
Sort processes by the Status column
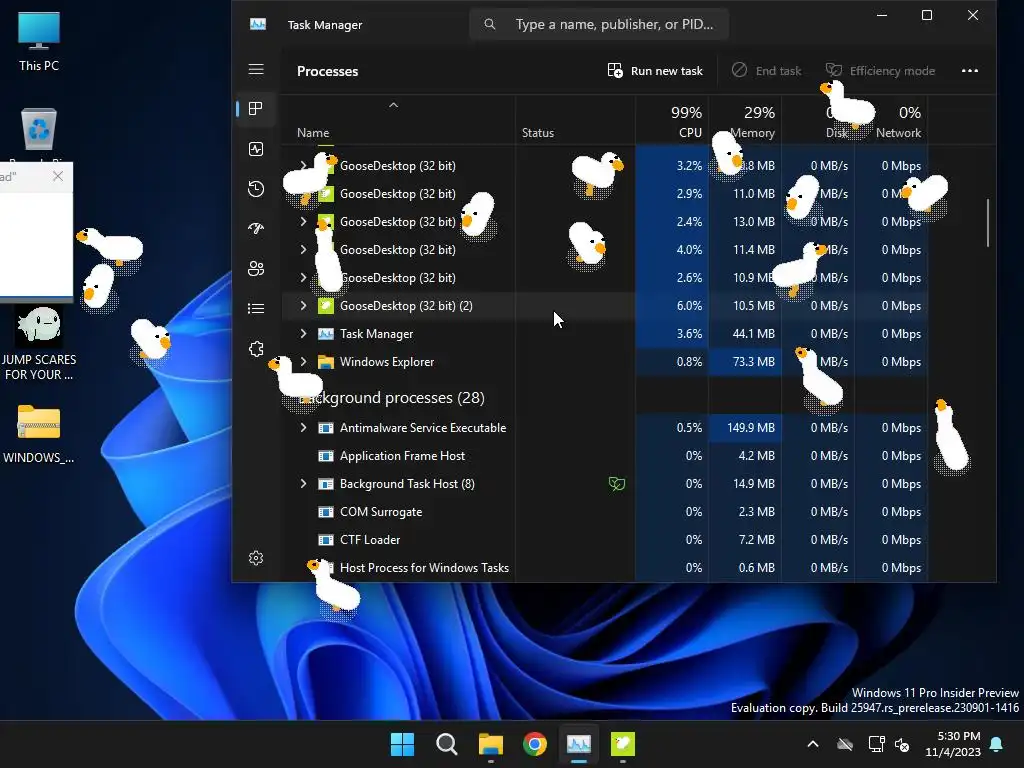pyautogui.click(x=575, y=121)
